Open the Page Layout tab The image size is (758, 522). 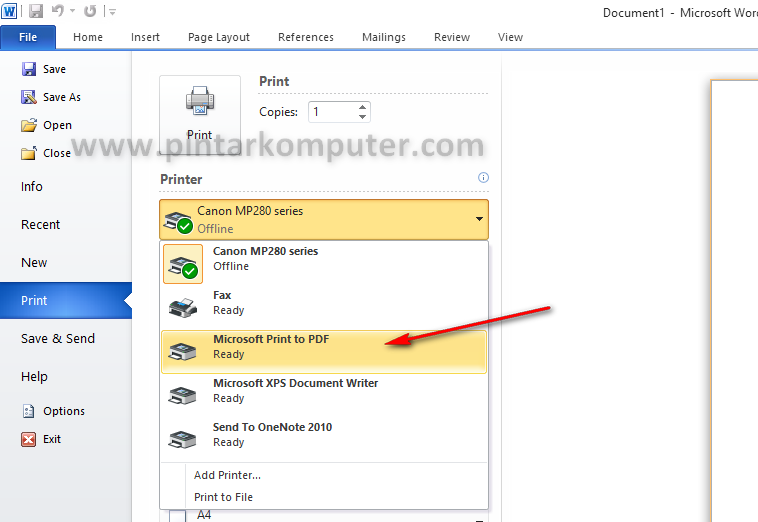click(219, 37)
